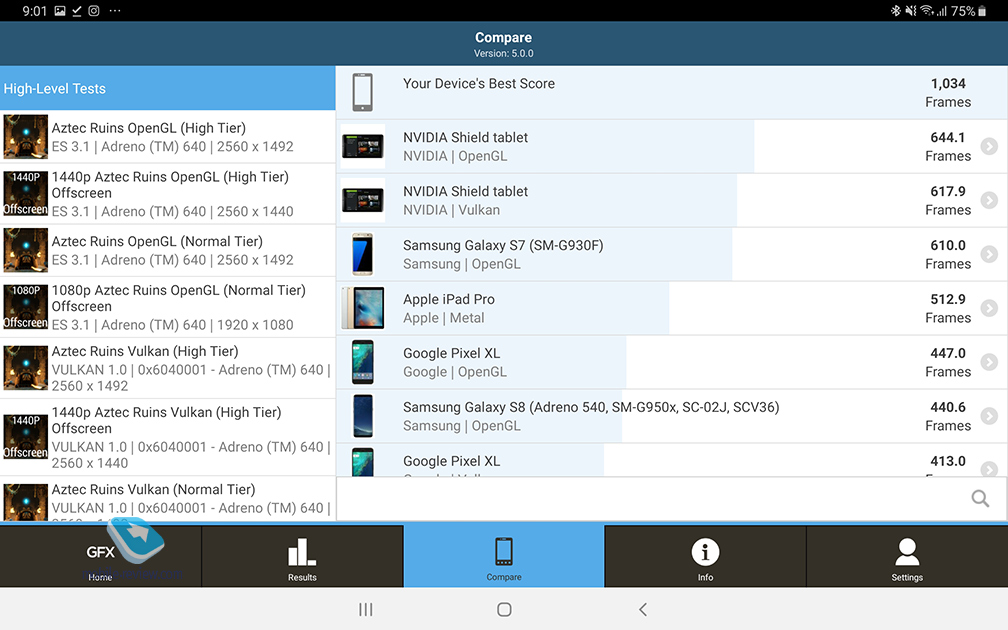1008x630 pixels.
Task: Expand NVIDIA Shield tablet Vulkan details arrow
Action: (x=989, y=201)
